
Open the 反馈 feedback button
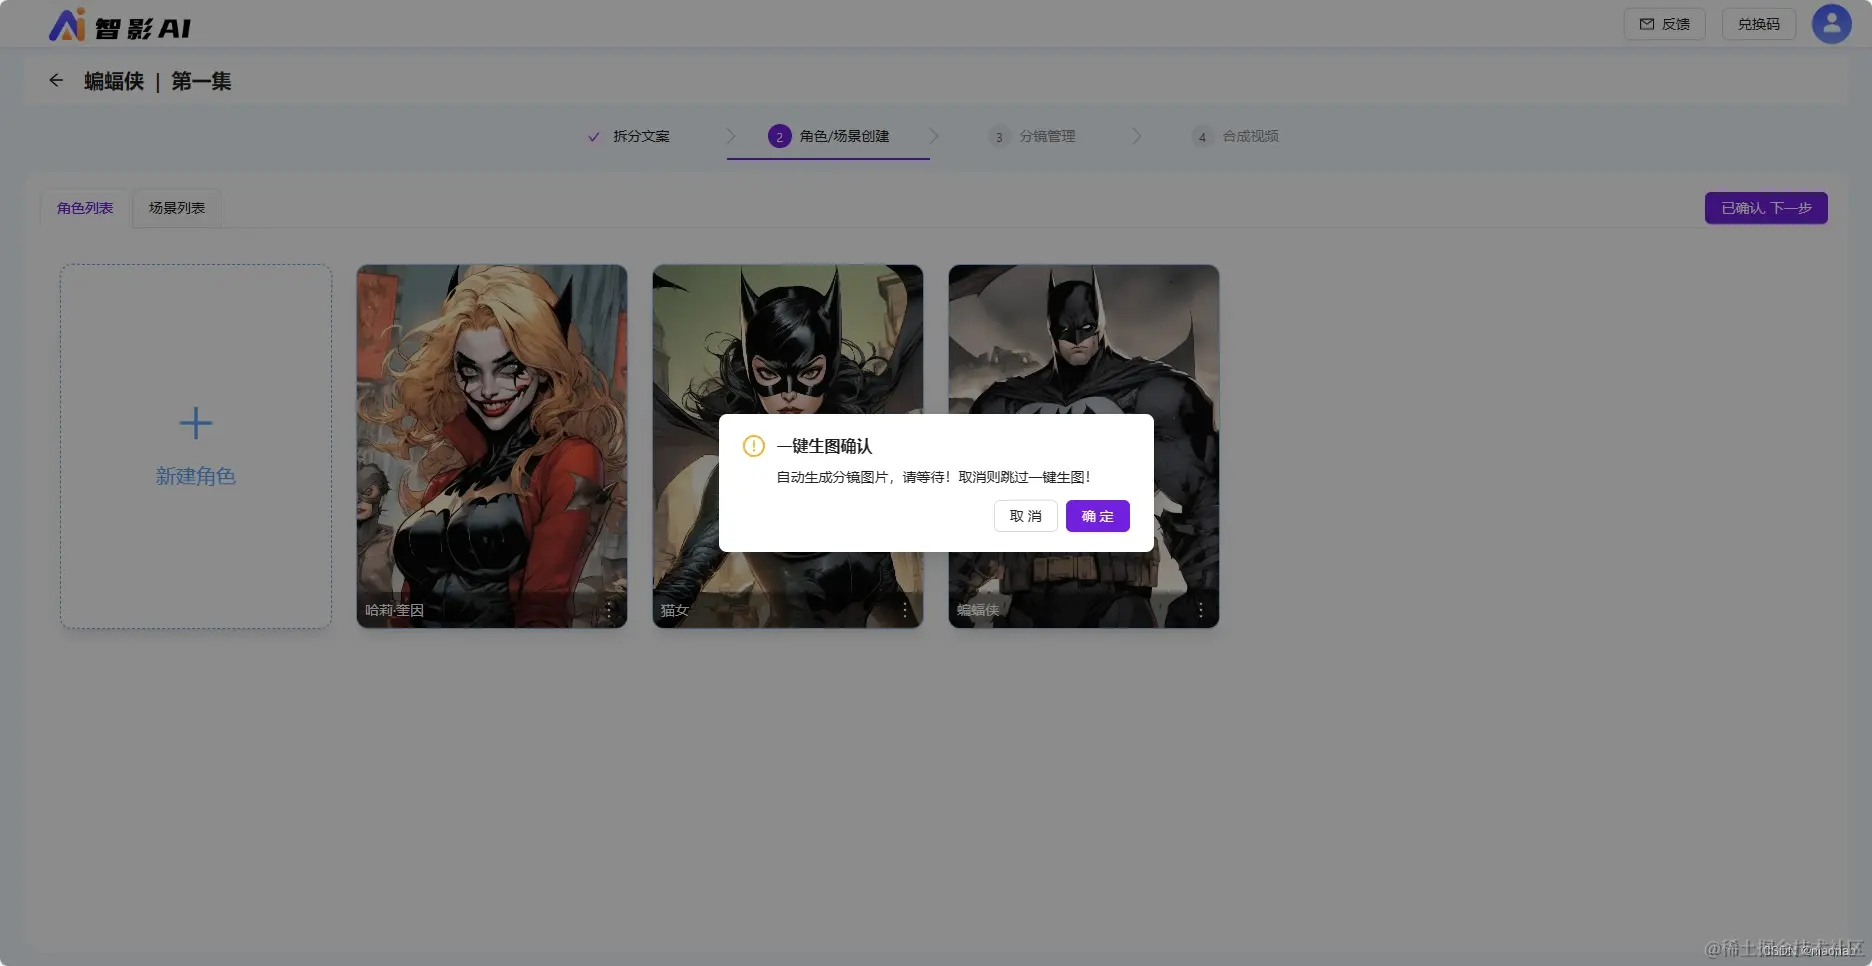(1664, 24)
